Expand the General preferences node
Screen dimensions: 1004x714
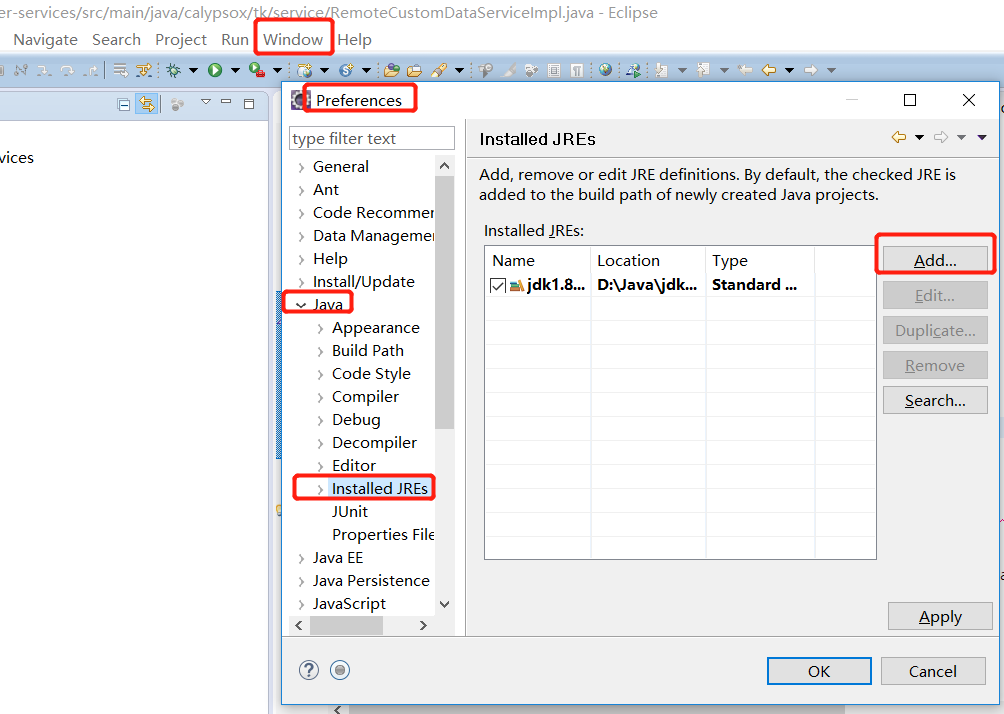coord(301,167)
